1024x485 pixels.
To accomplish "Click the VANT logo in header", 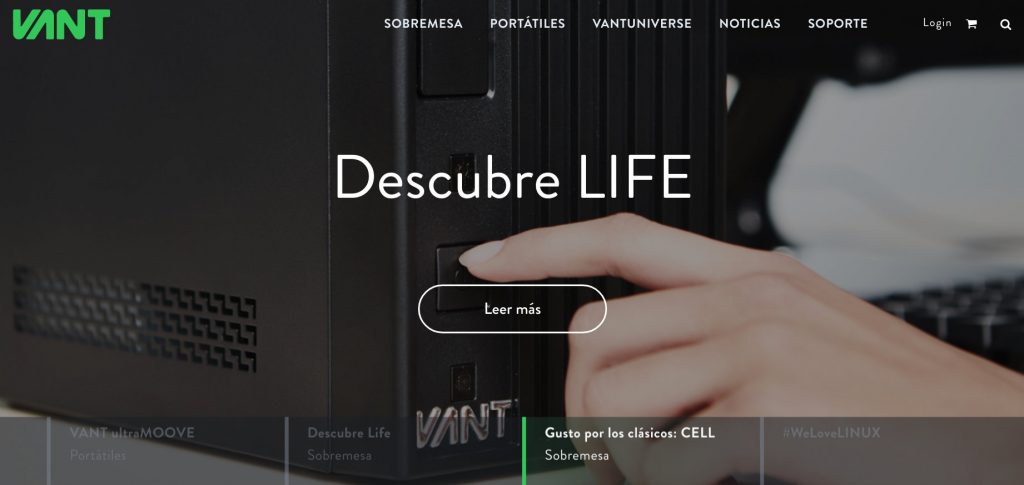I will click(61, 24).
